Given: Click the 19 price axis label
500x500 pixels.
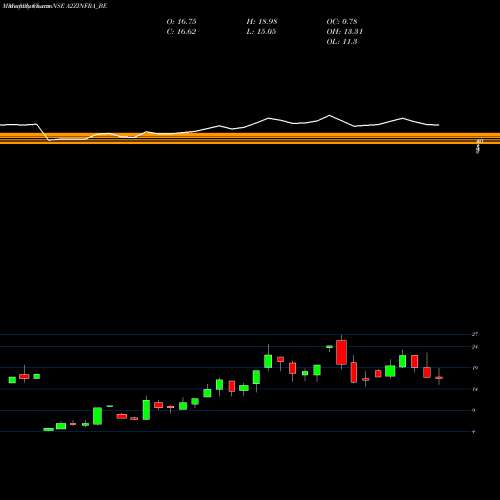Looking at the screenshot, I should coord(475,368).
